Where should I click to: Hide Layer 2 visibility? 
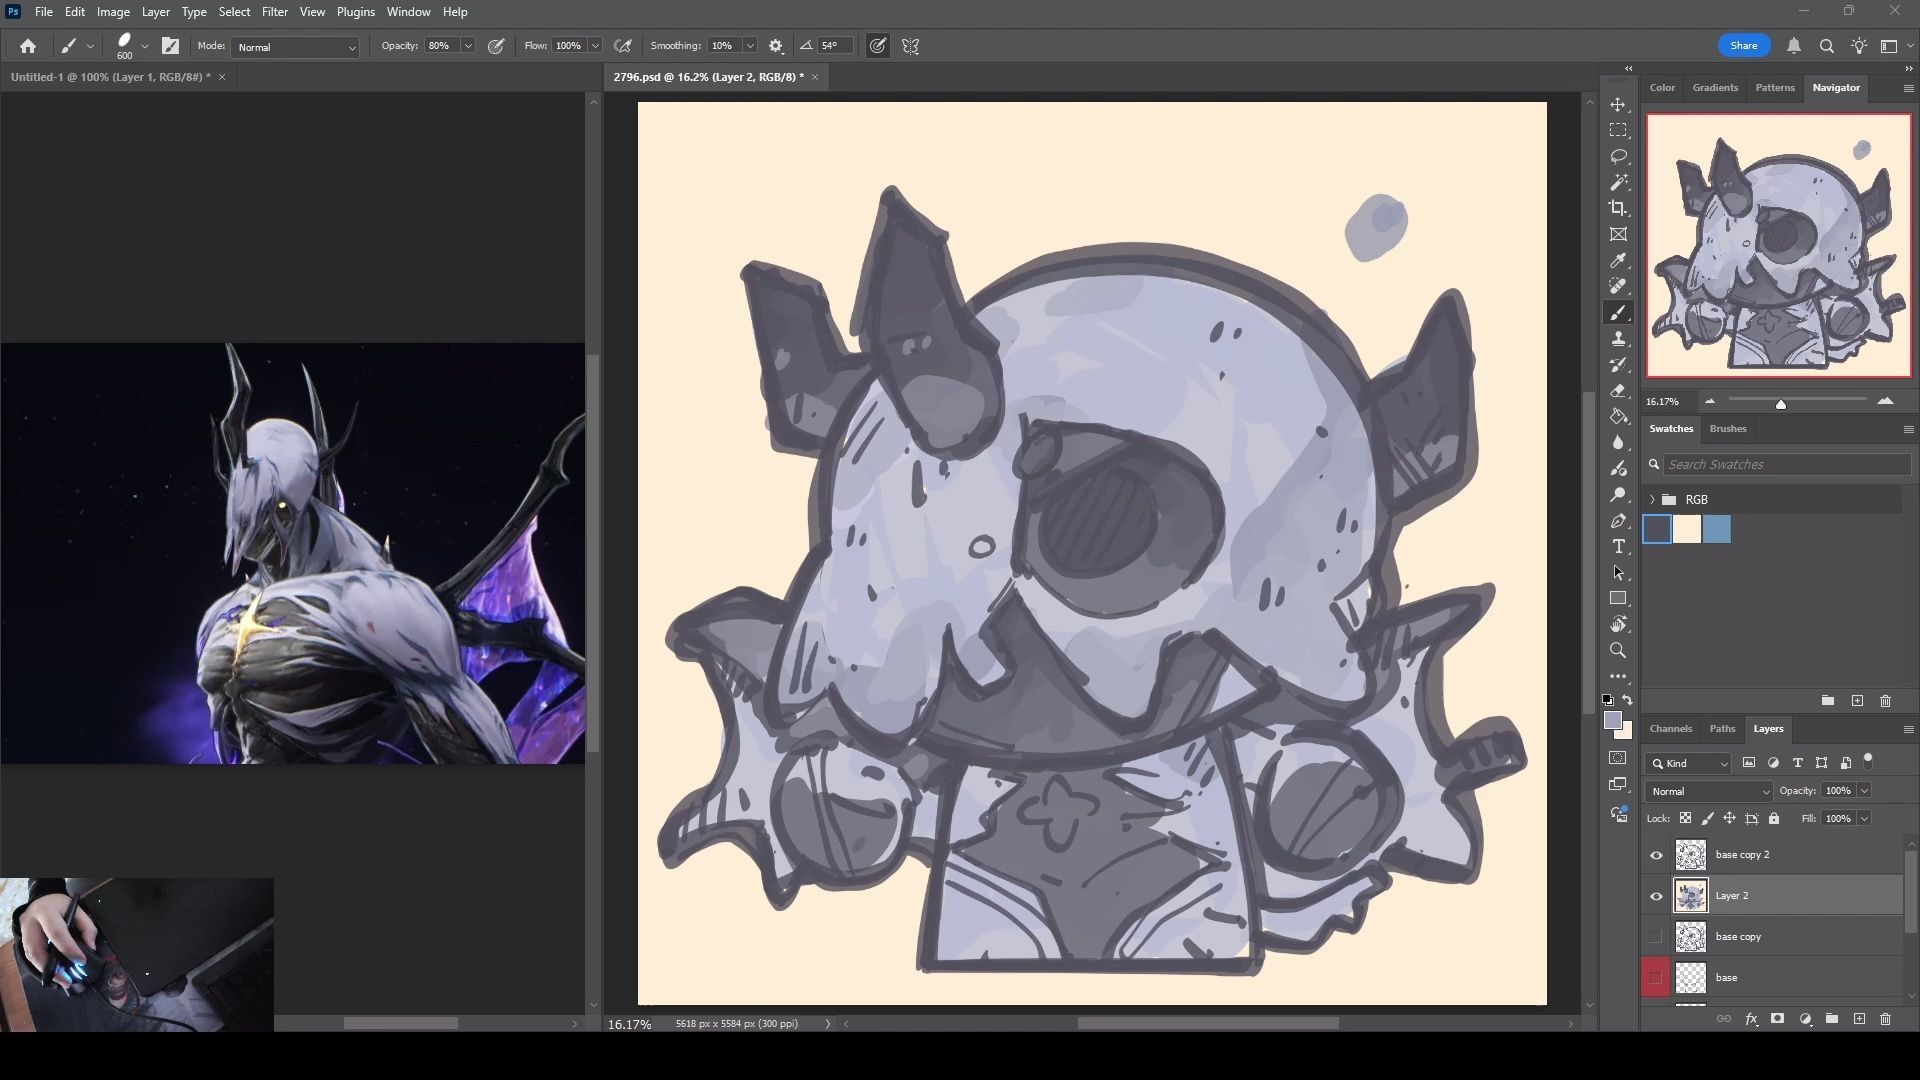(x=1656, y=896)
